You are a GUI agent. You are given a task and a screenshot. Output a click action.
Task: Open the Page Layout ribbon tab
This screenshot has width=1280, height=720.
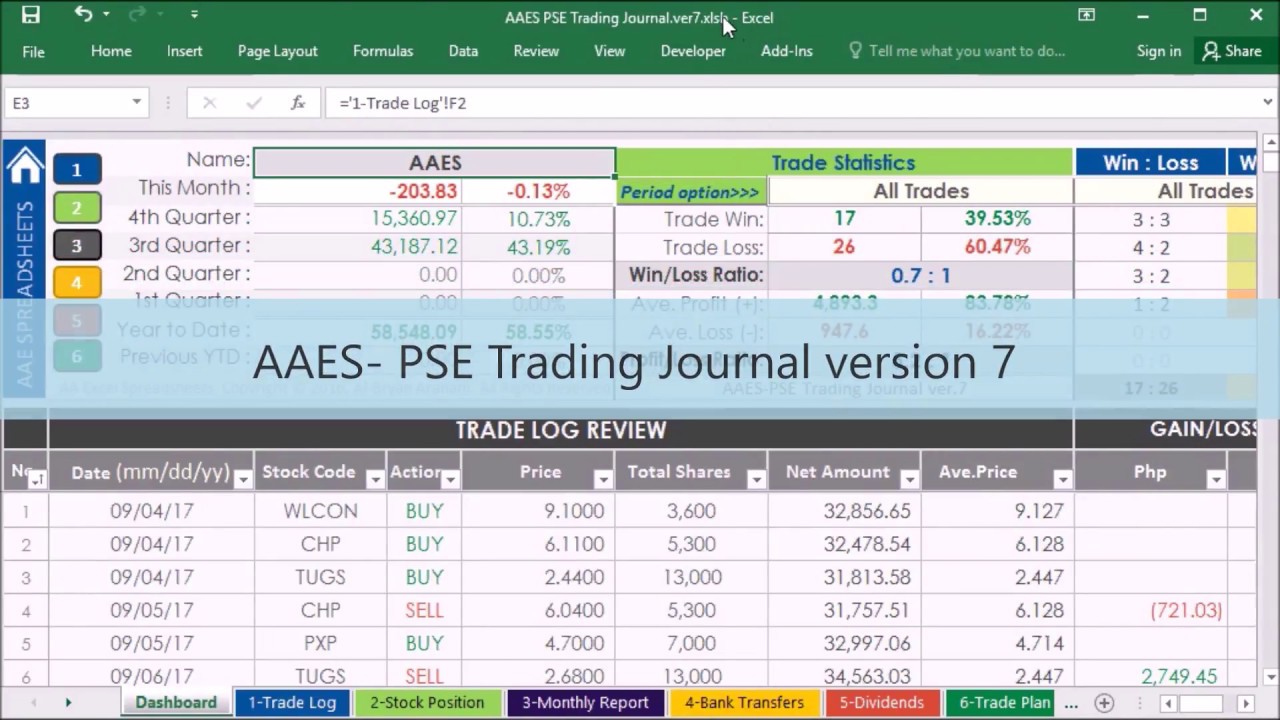277,51
